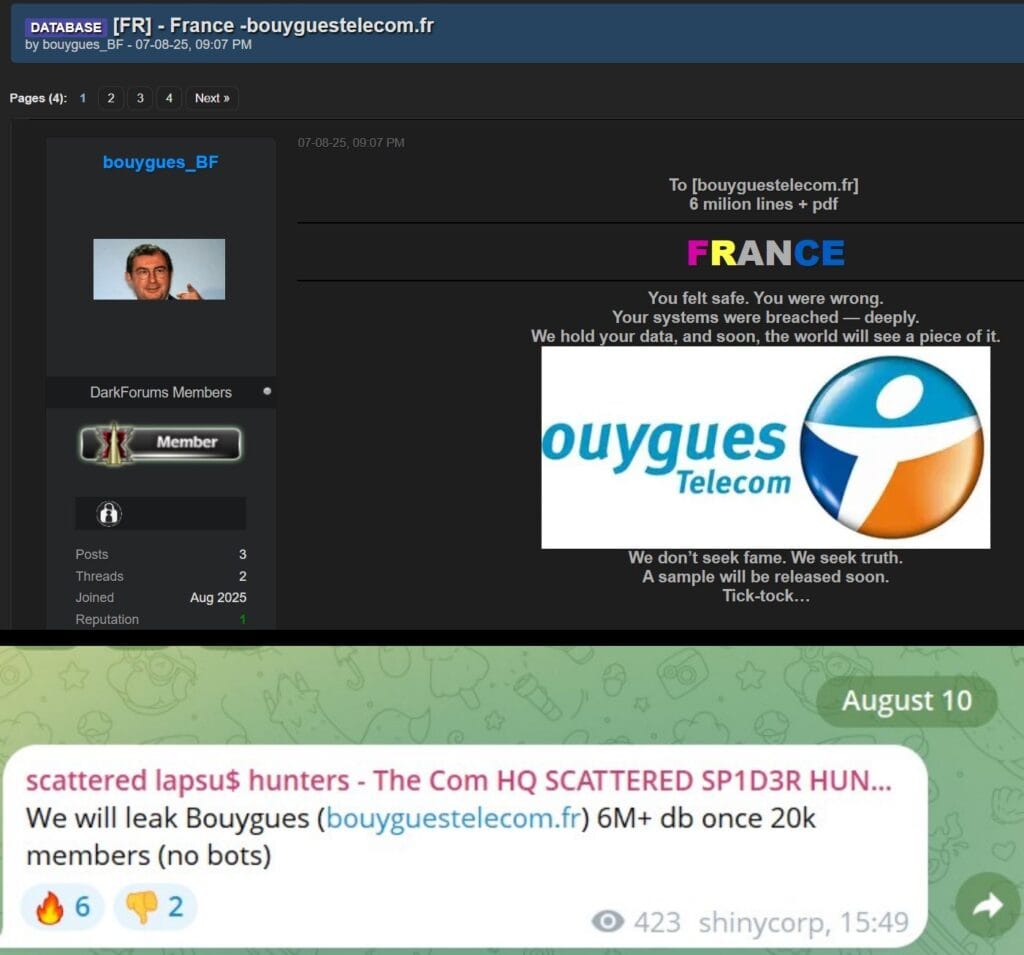Click the Member rank badge
The width and height of the screenshot is (1024, 955).
tap(161, 443)
